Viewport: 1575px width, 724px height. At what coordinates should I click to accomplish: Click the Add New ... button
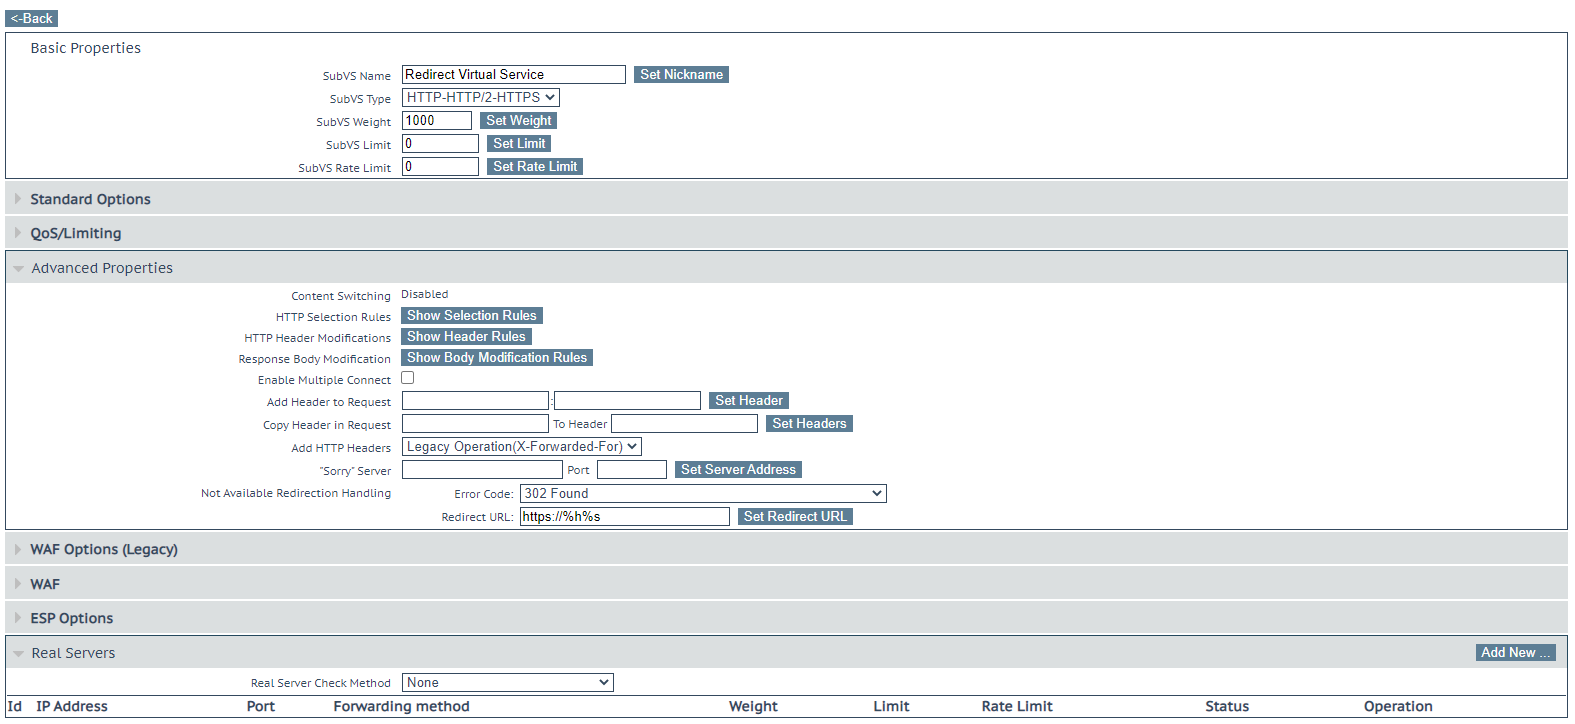coord(1515,653)
